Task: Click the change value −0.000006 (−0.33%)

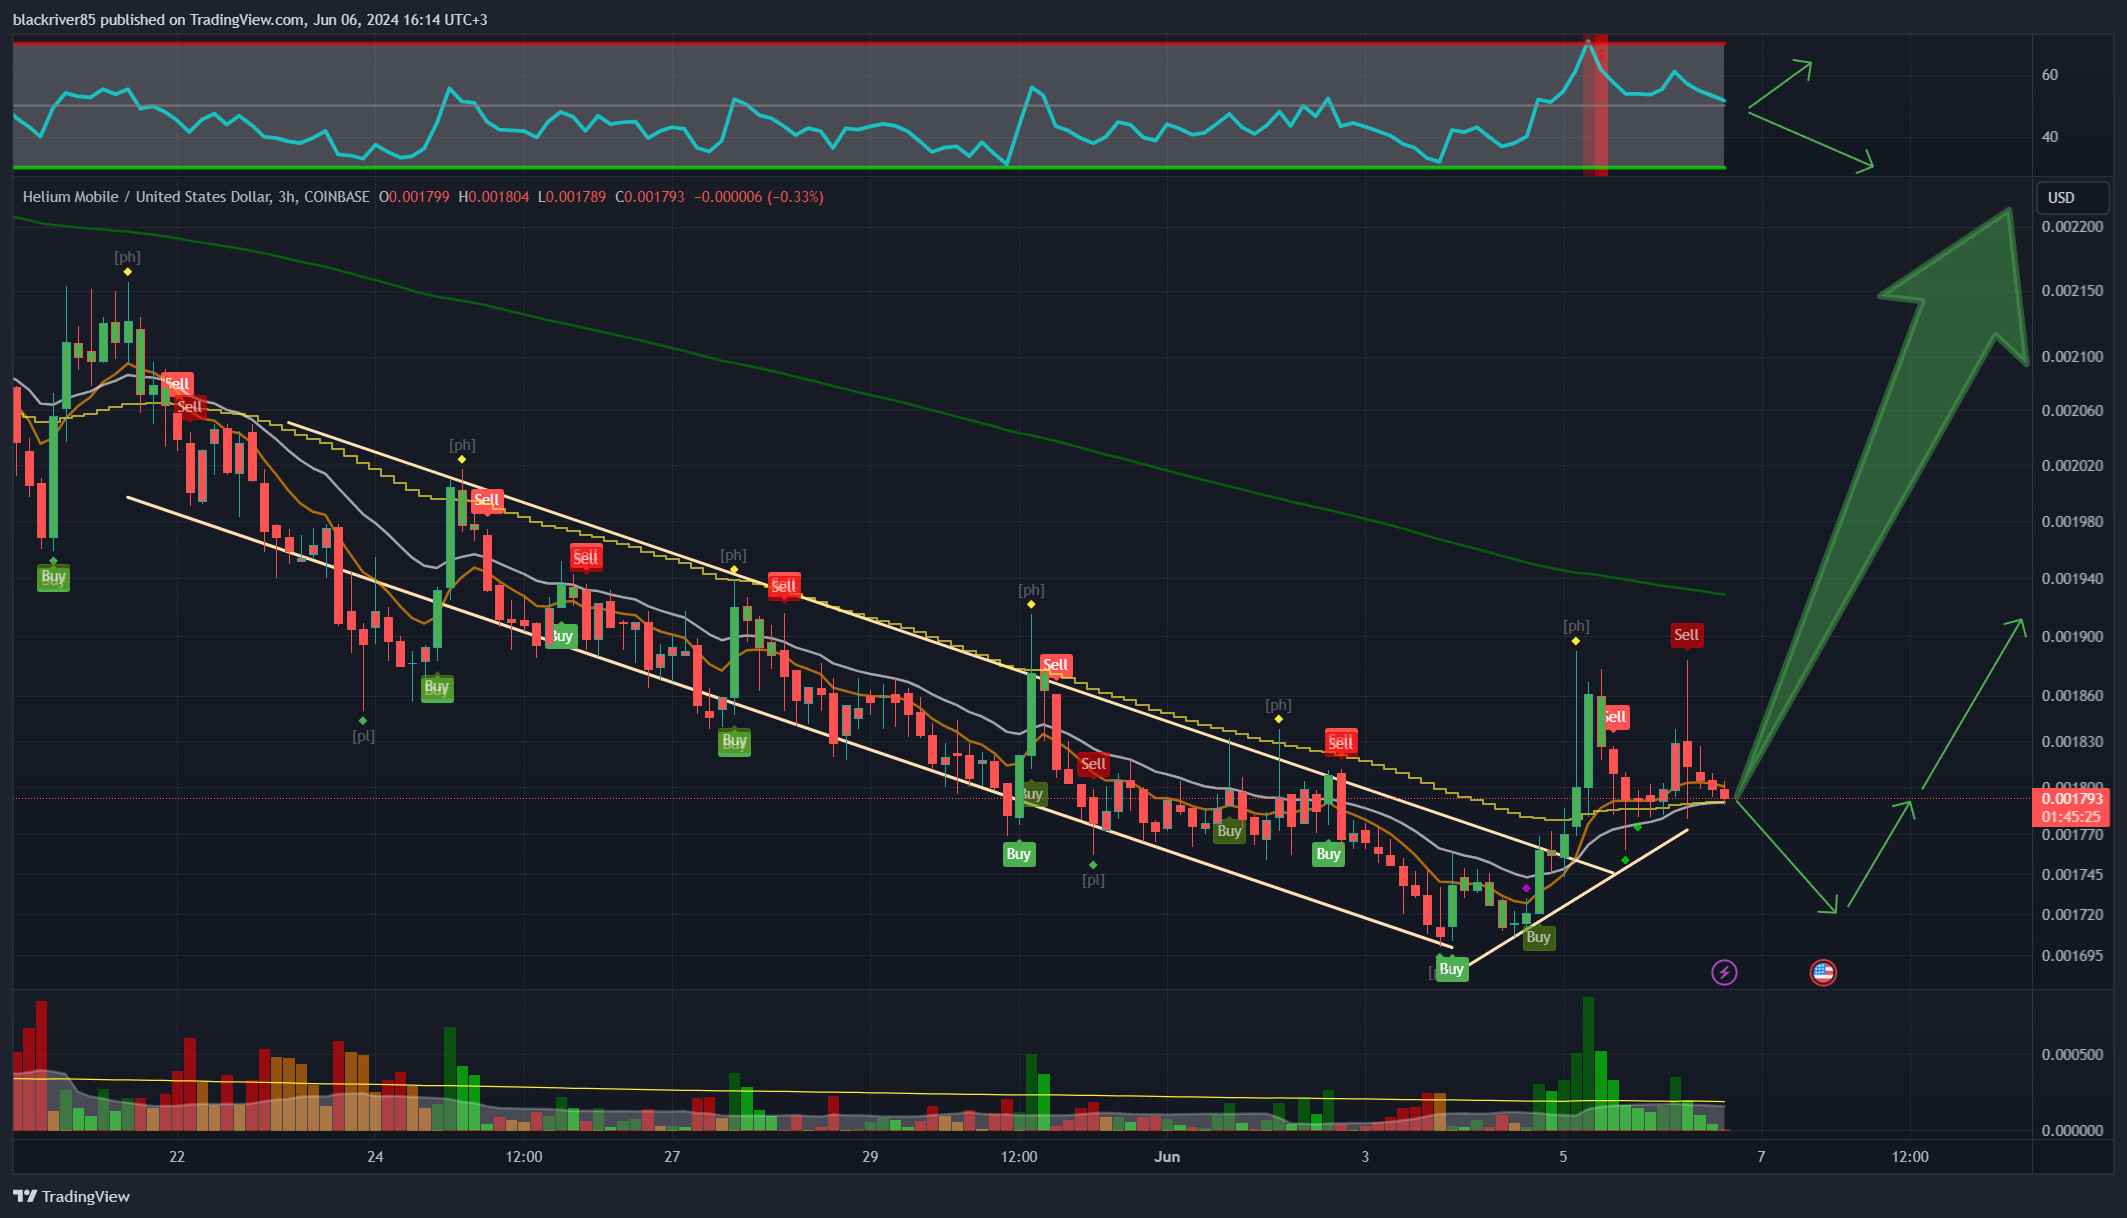Action: [759, 197]
